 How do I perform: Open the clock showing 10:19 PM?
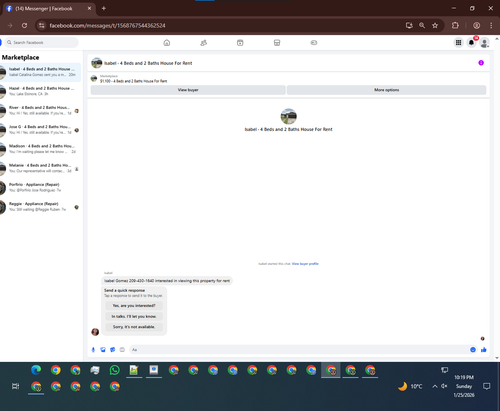point(464,386)
